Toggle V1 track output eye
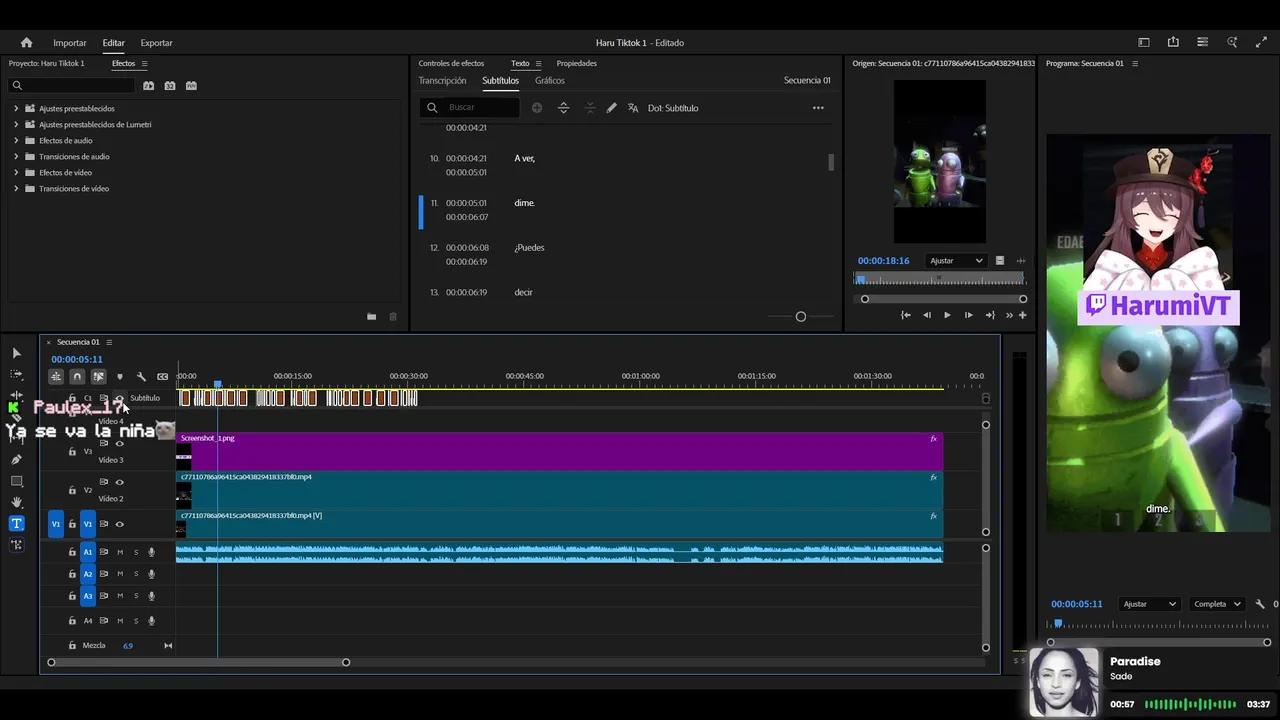 pyautogui.click(x=120, y=524)
